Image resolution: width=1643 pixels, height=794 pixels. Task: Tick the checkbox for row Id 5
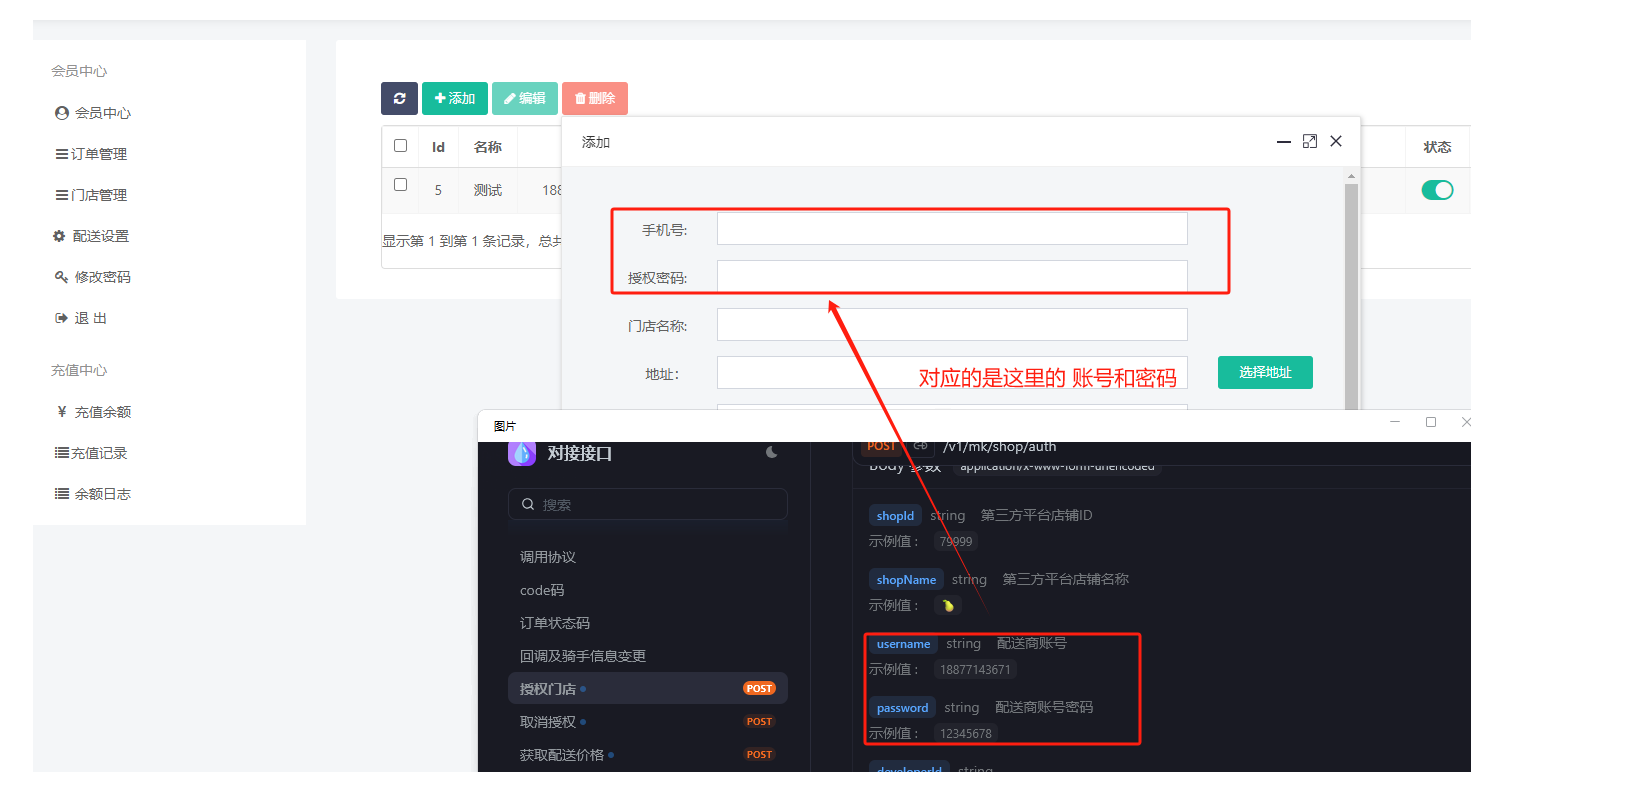(x=401, y=184)
